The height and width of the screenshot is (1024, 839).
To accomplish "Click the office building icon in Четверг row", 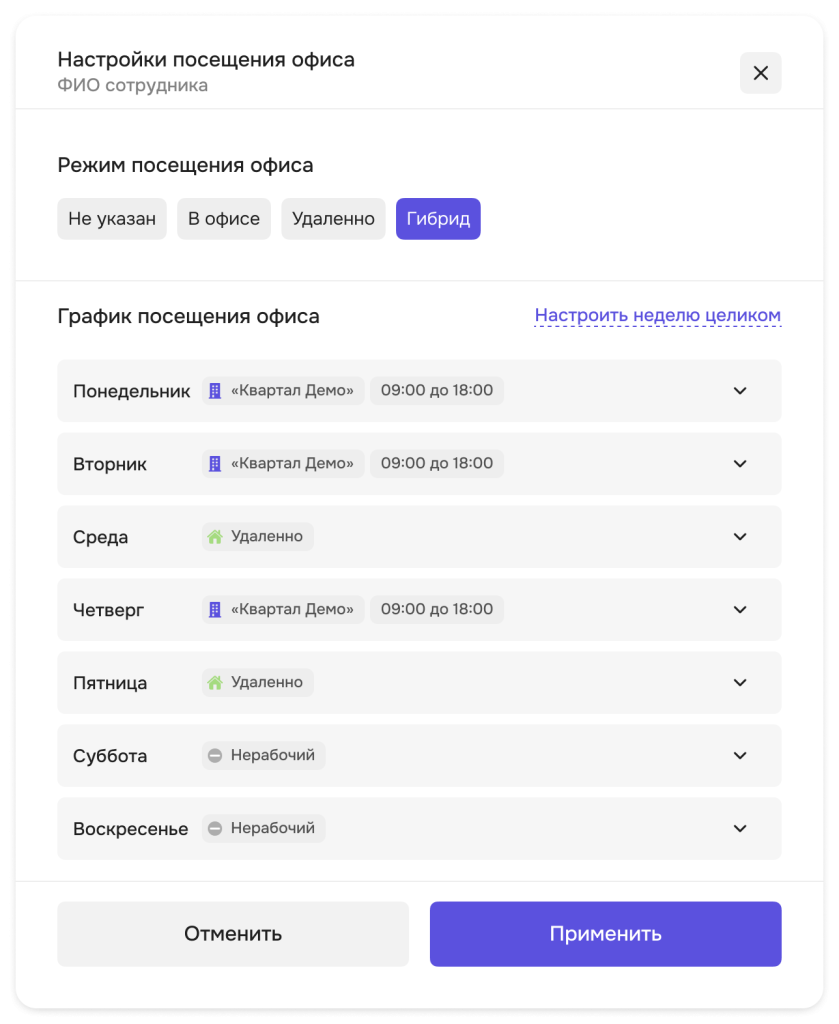I will 215,610.
